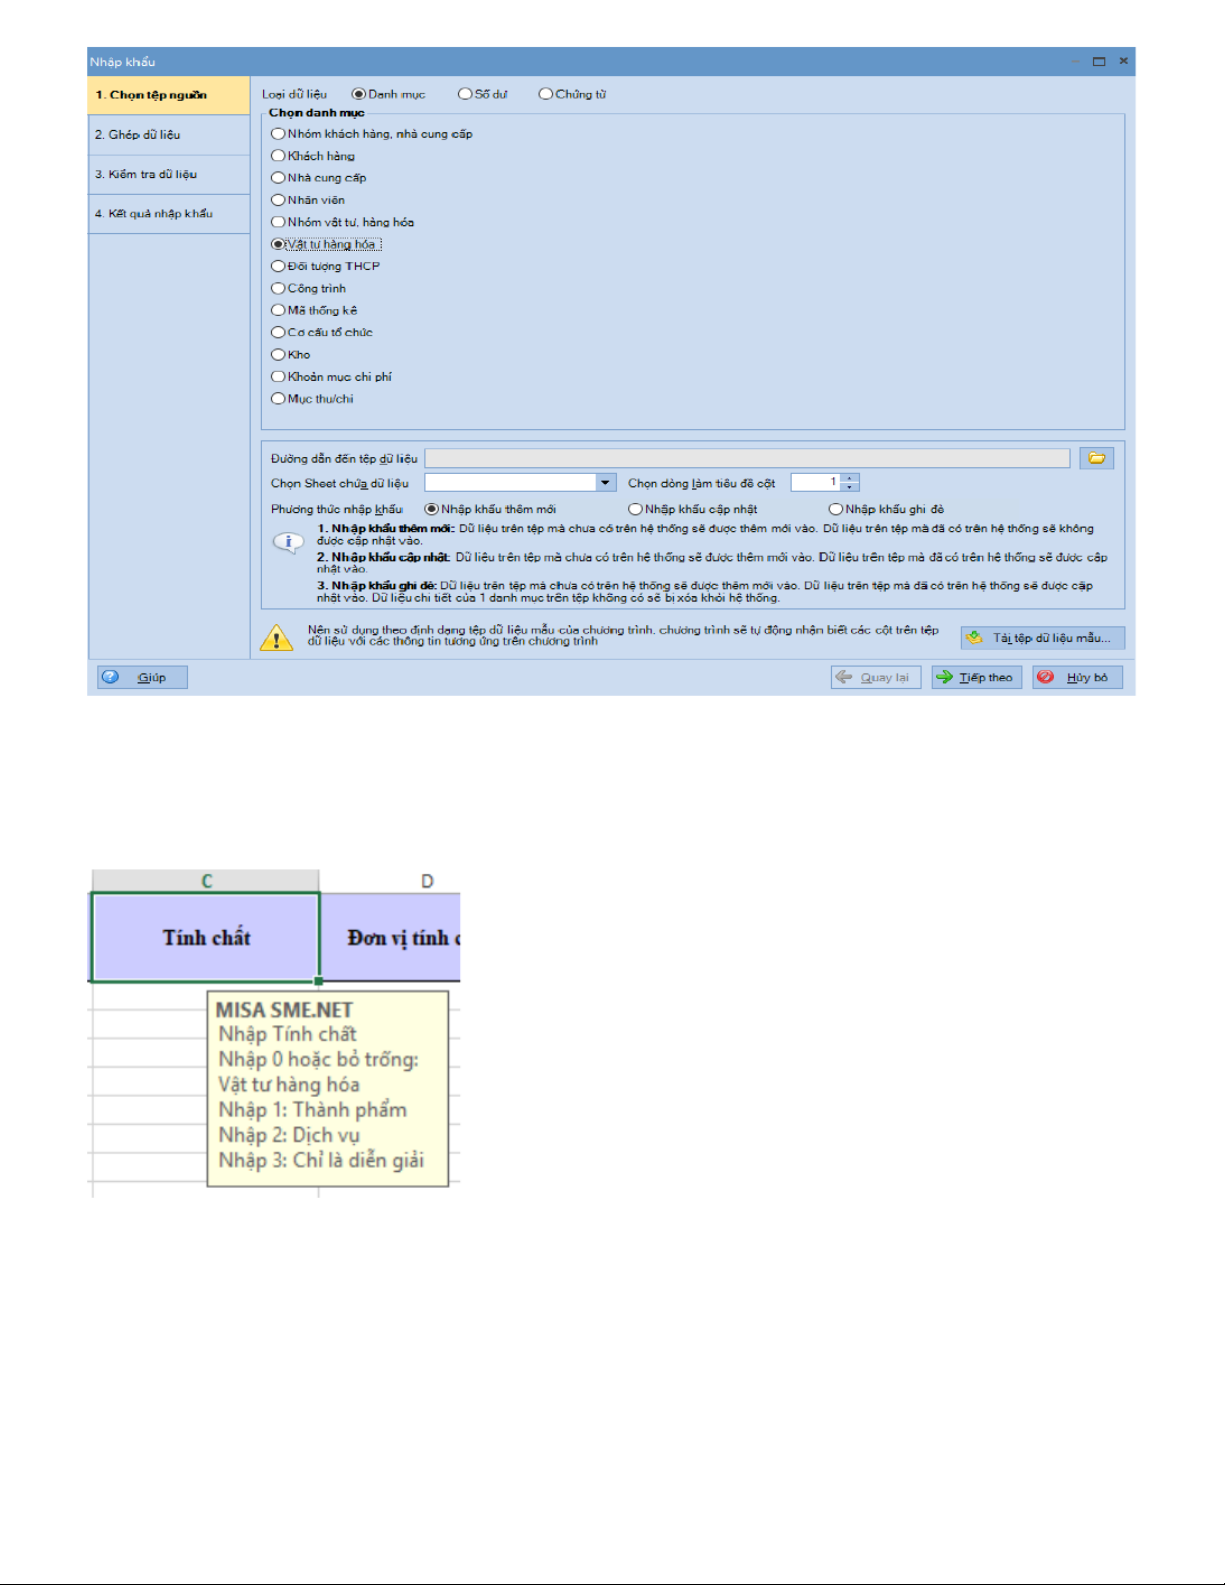Click the data file path input field

click(746, 458)
